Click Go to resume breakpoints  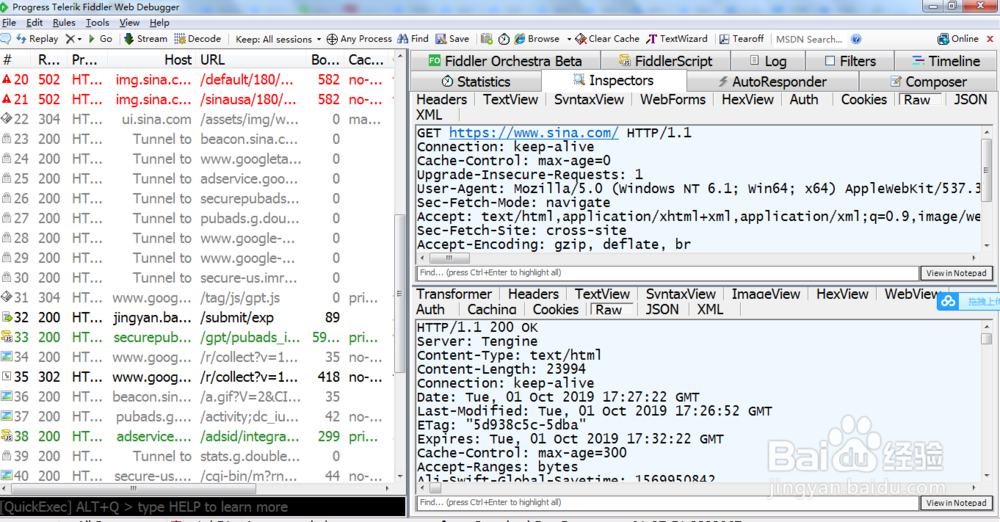[x=100, y=39]
